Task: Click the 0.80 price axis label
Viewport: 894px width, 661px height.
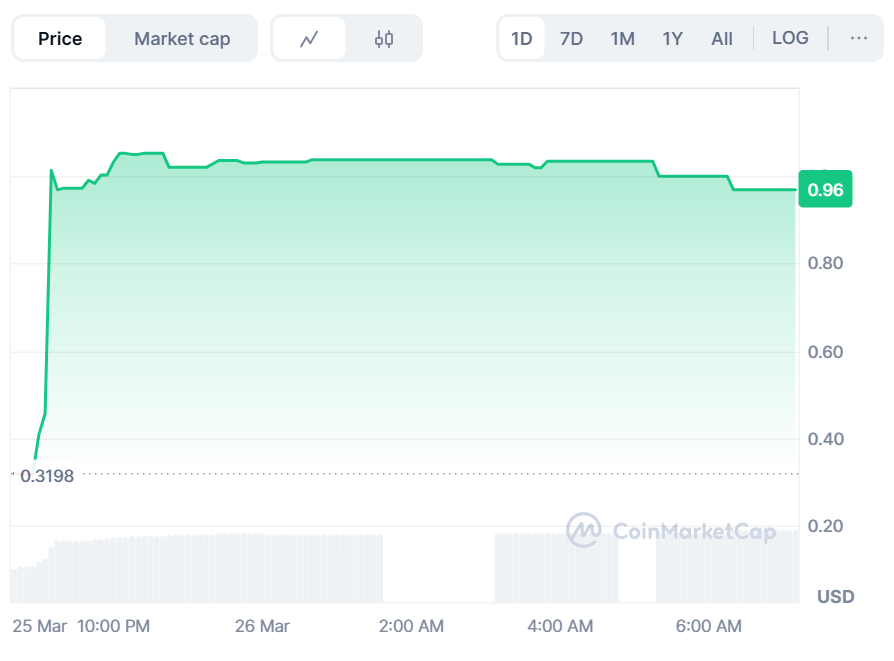Action: (x=825, y=264)
